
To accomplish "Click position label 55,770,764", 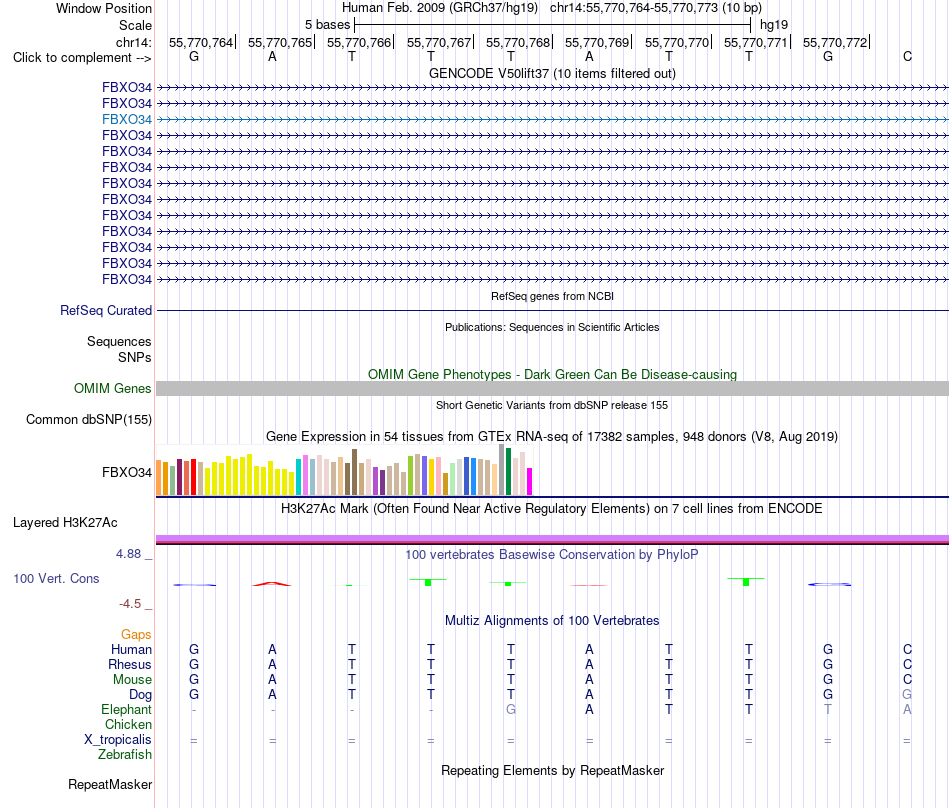I will coord(201,42).
